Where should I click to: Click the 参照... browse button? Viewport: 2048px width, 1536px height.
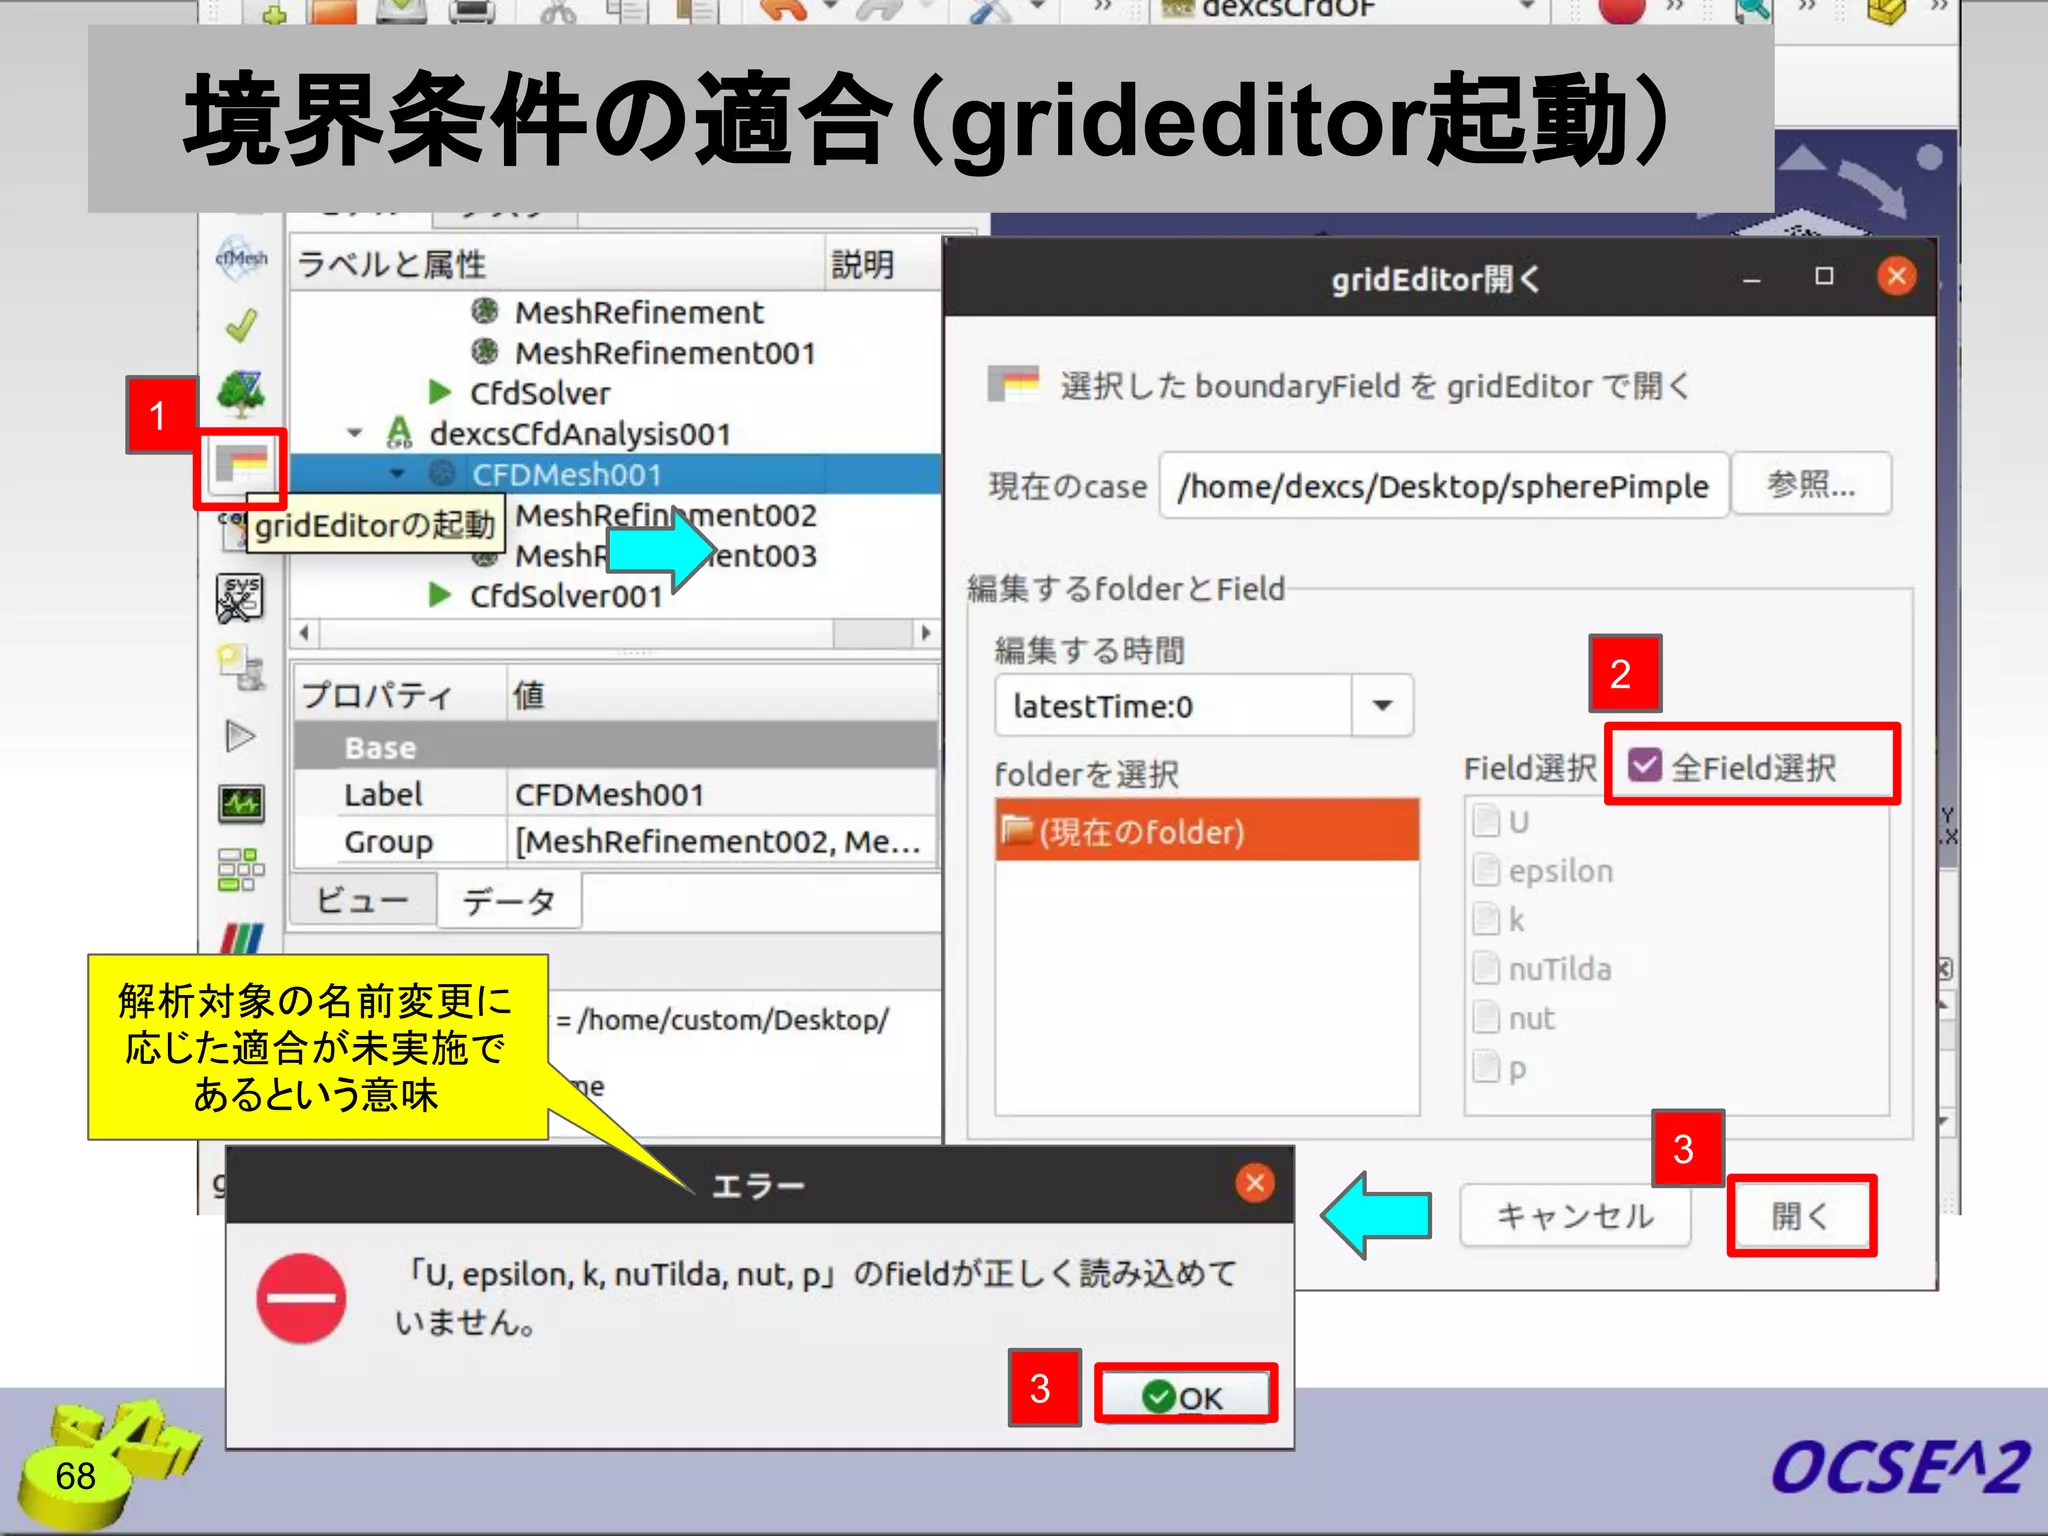pos(1811,485)
